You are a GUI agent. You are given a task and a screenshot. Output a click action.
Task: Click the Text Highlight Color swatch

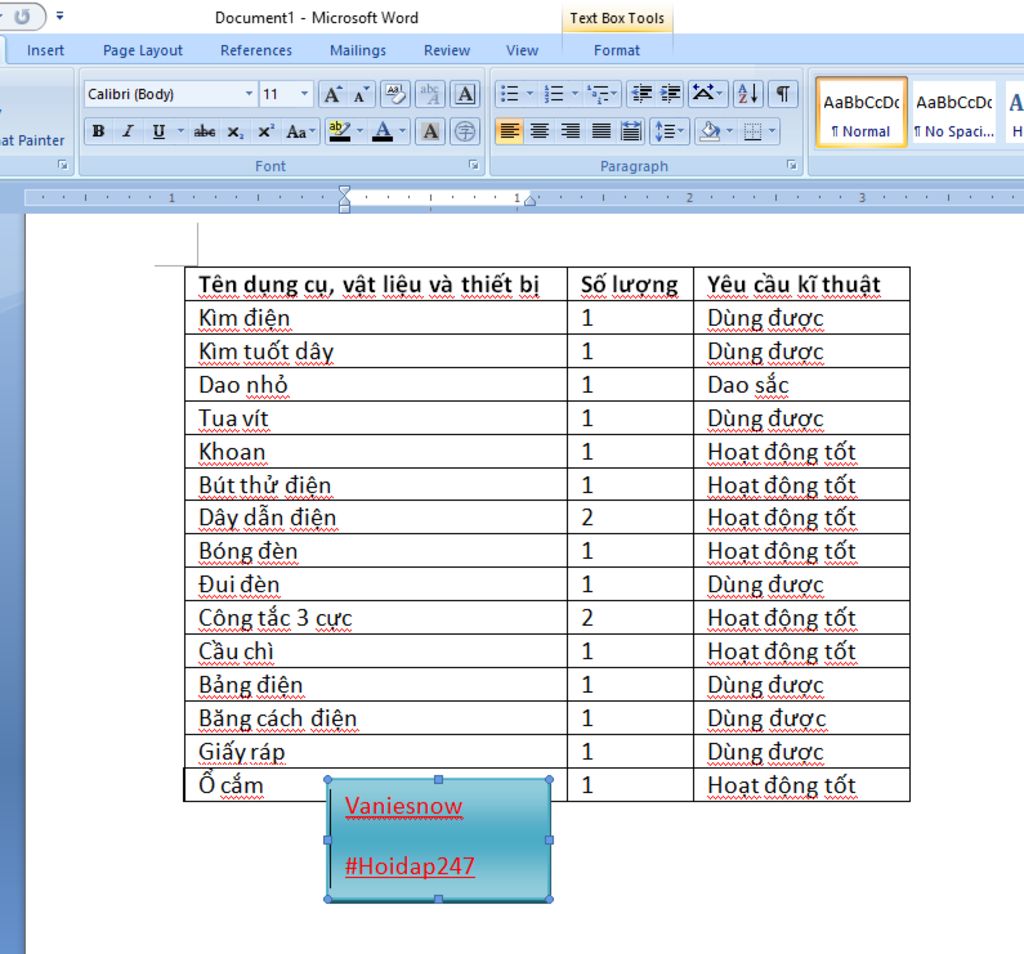[339, 131]
